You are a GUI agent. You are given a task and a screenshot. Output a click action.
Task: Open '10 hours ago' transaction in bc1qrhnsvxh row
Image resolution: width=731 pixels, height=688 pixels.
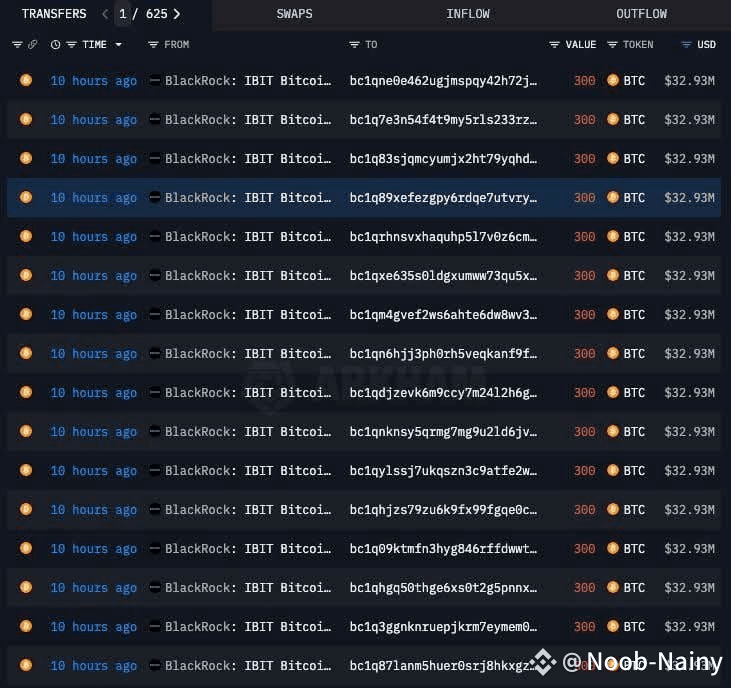pos(94,237)
